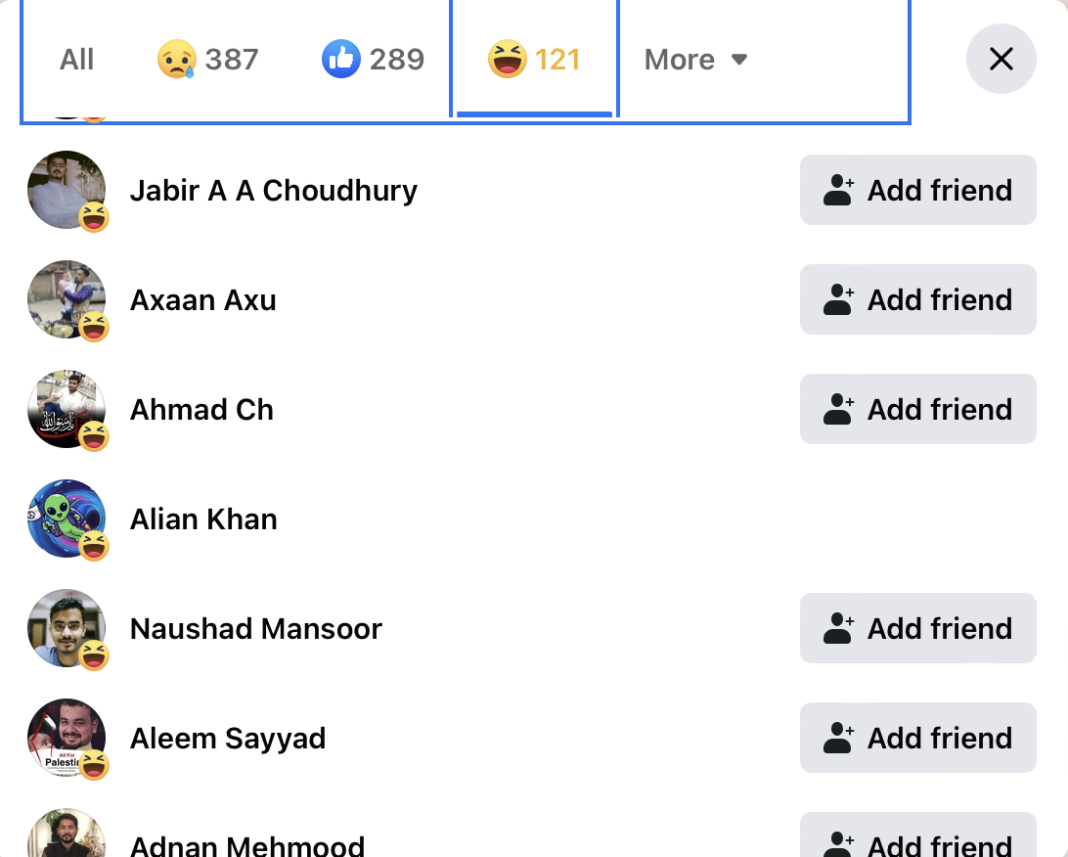Open Alian Khan's alien avatar
The height and width of the screenshot is (857, 1068).
pos(66,519)
